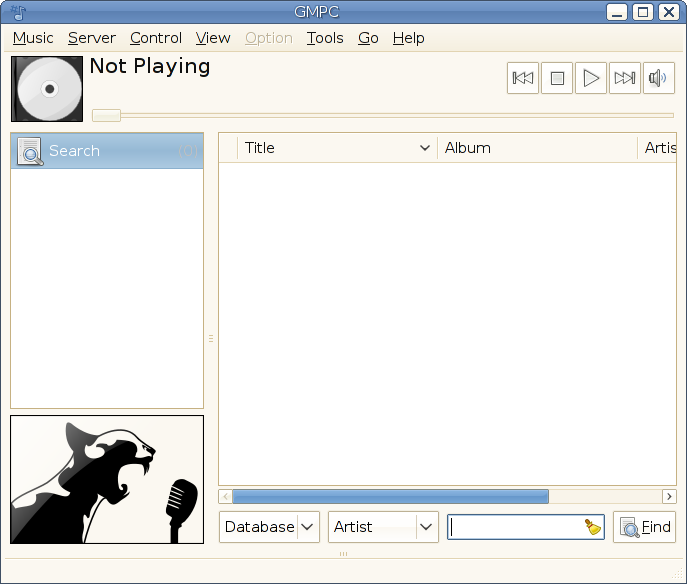Click the Title column sort arrow
Viewport: 687px width, 584px height.
[x=425, y=148]
